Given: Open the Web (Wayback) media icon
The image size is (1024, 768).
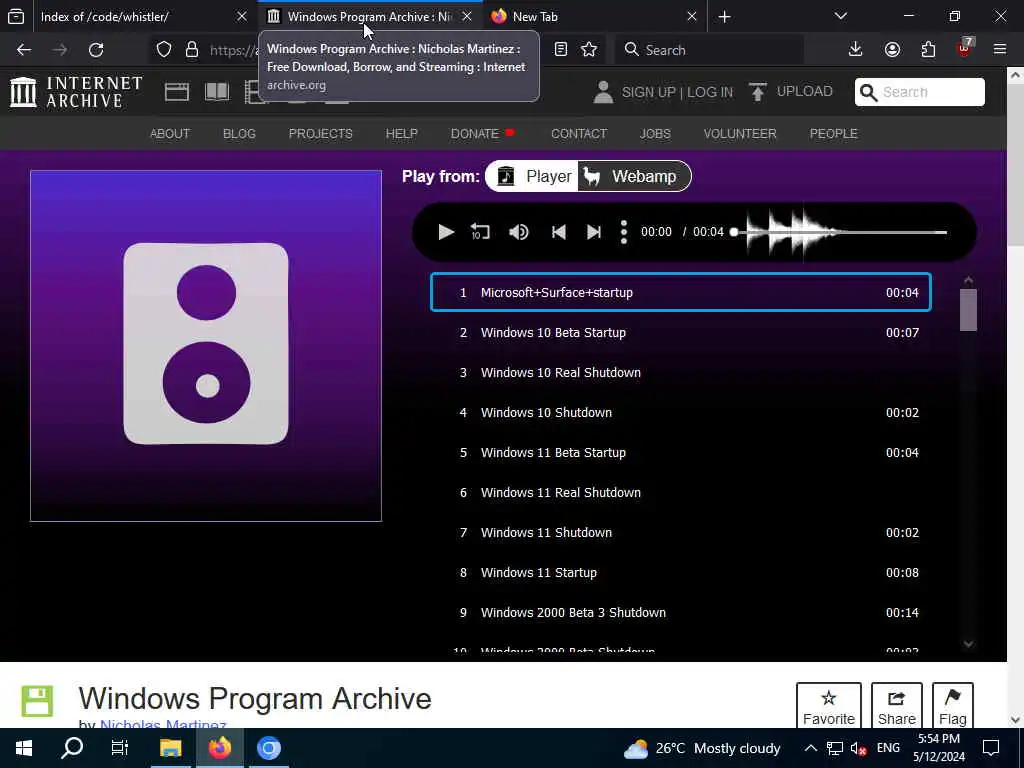Looking at the screenshot, I should tap(176, 92).
